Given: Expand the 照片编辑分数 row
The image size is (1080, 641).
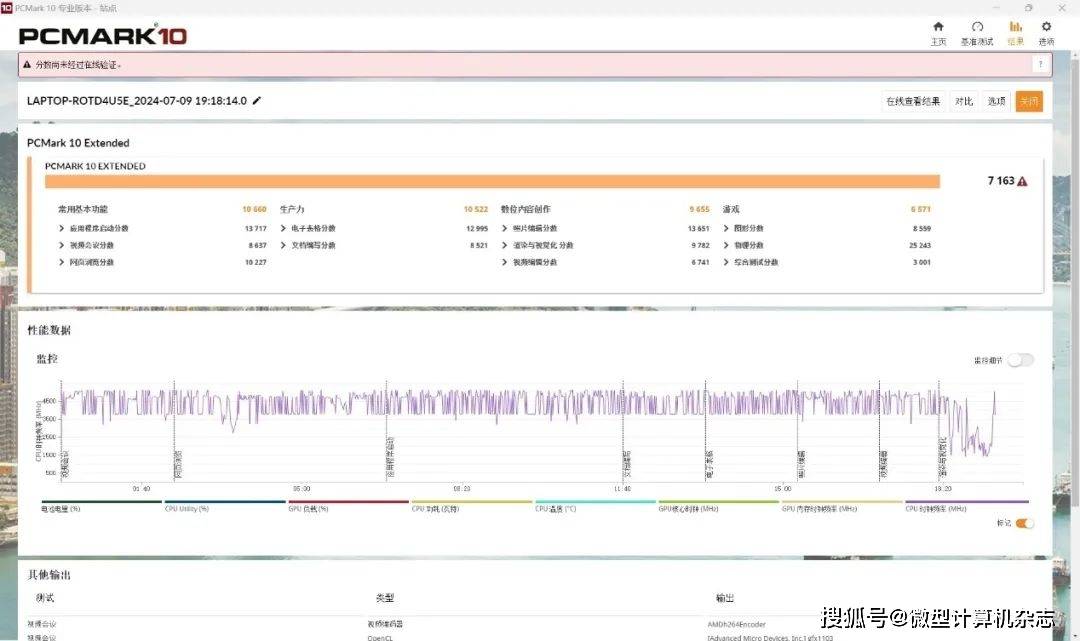Looking at the screenshot, I should (504, 228).
